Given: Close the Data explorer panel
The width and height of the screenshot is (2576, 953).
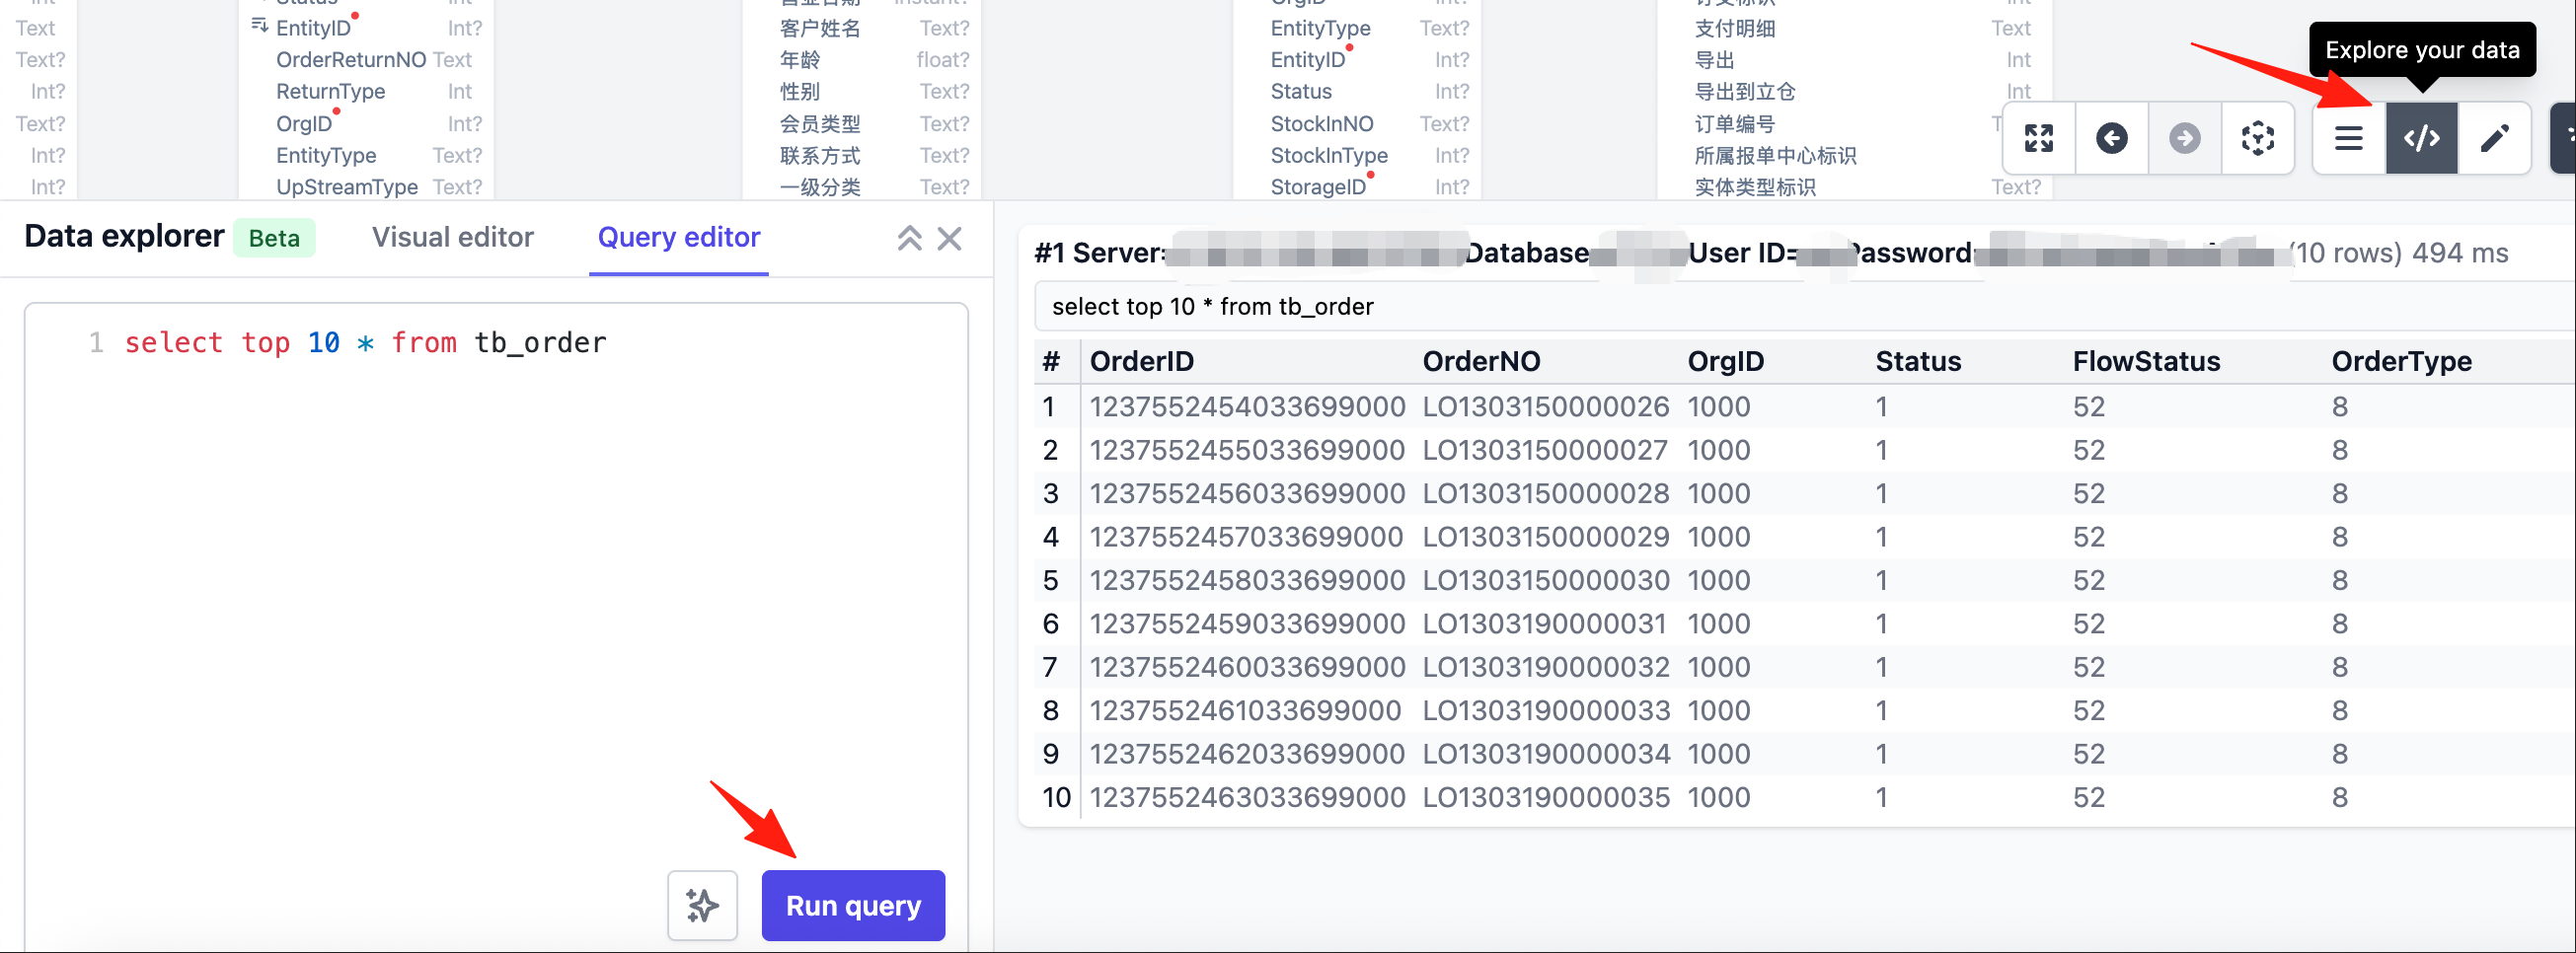Looking at the screenshot, I should pyautogui.click(x=949, y=238).
